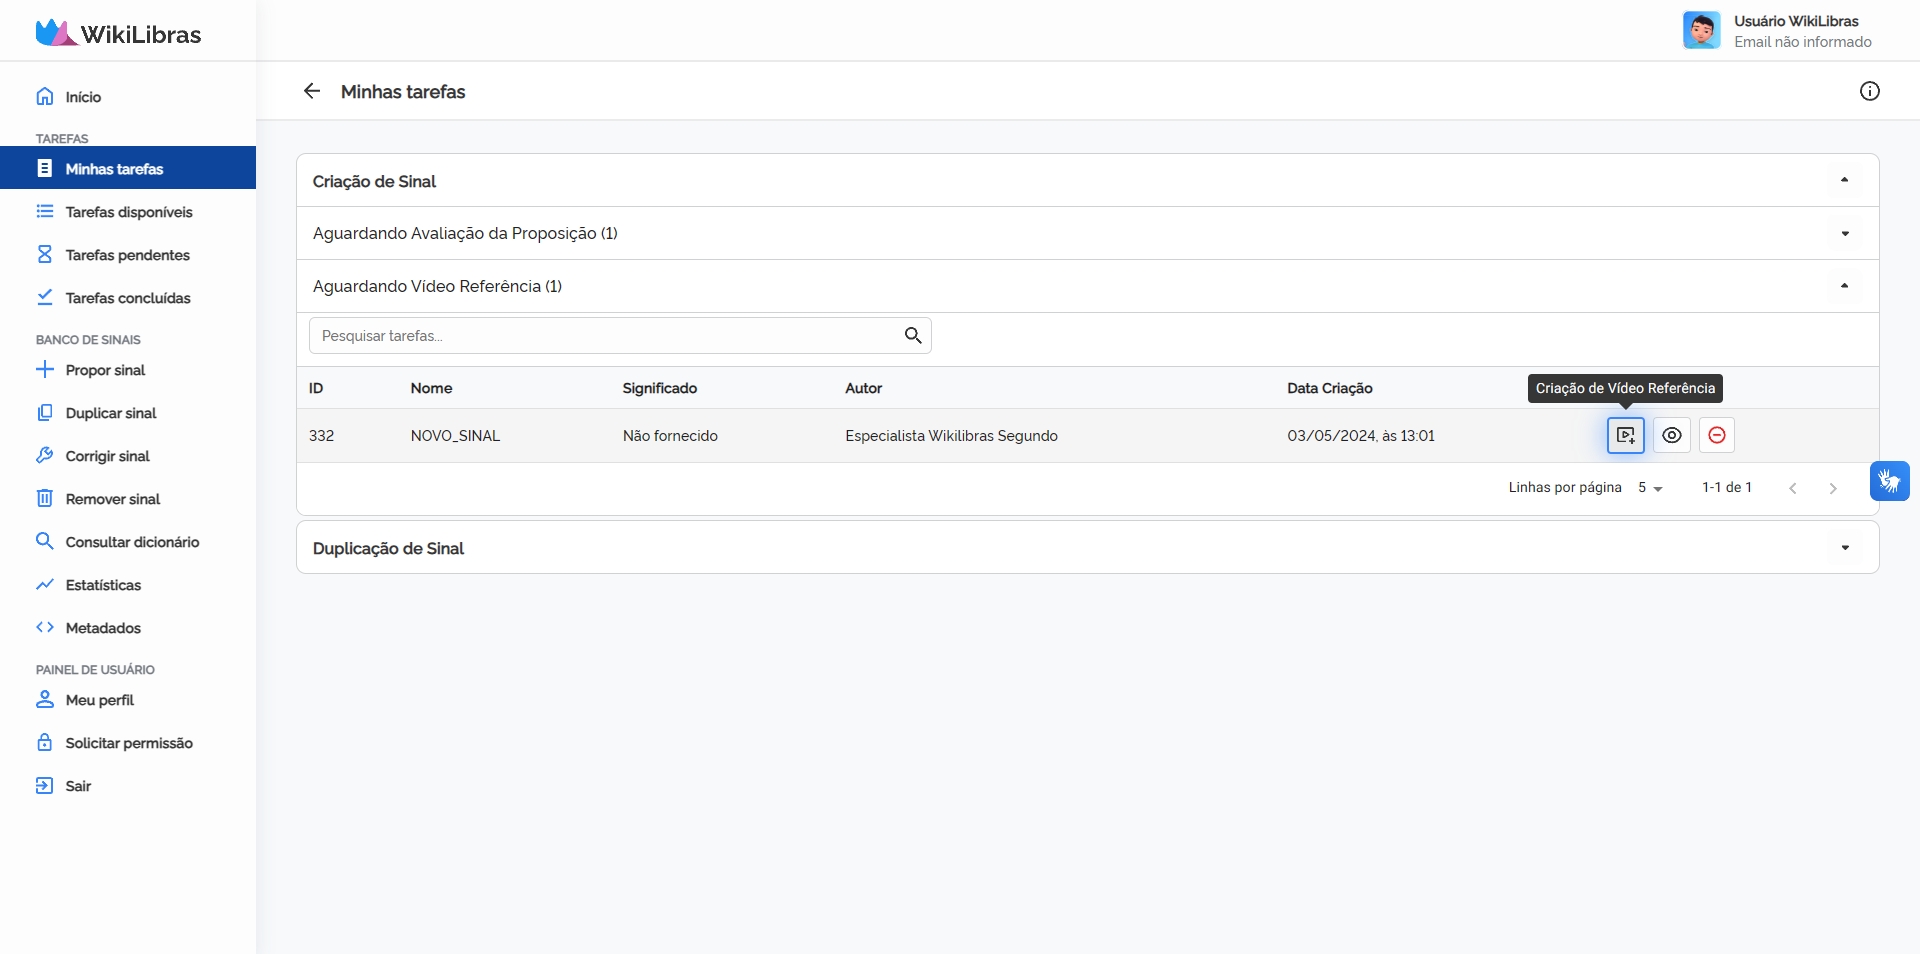Click the search magnifier icon

(912, 336)
